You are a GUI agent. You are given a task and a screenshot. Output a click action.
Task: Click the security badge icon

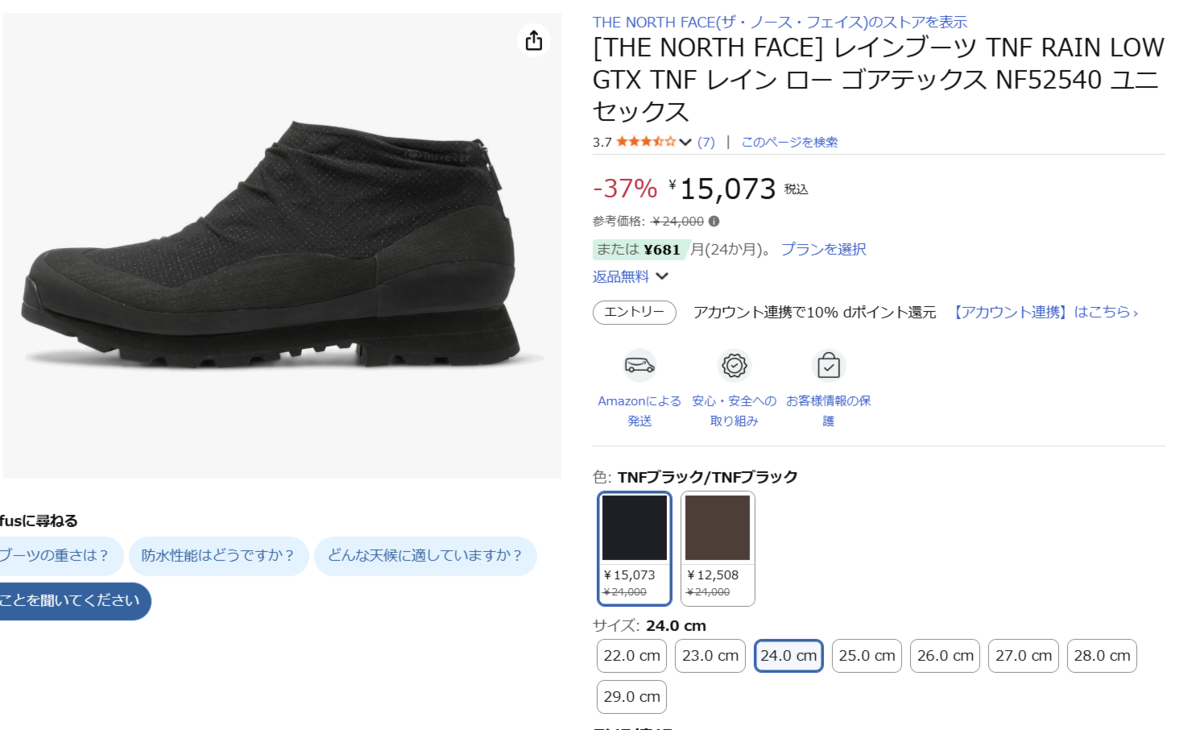(734, 366)
